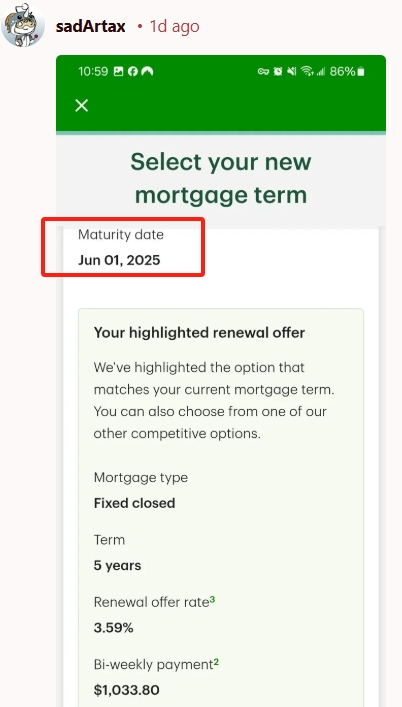Open the sadArtax username profile link
The image size is (402, 707).
91,27
